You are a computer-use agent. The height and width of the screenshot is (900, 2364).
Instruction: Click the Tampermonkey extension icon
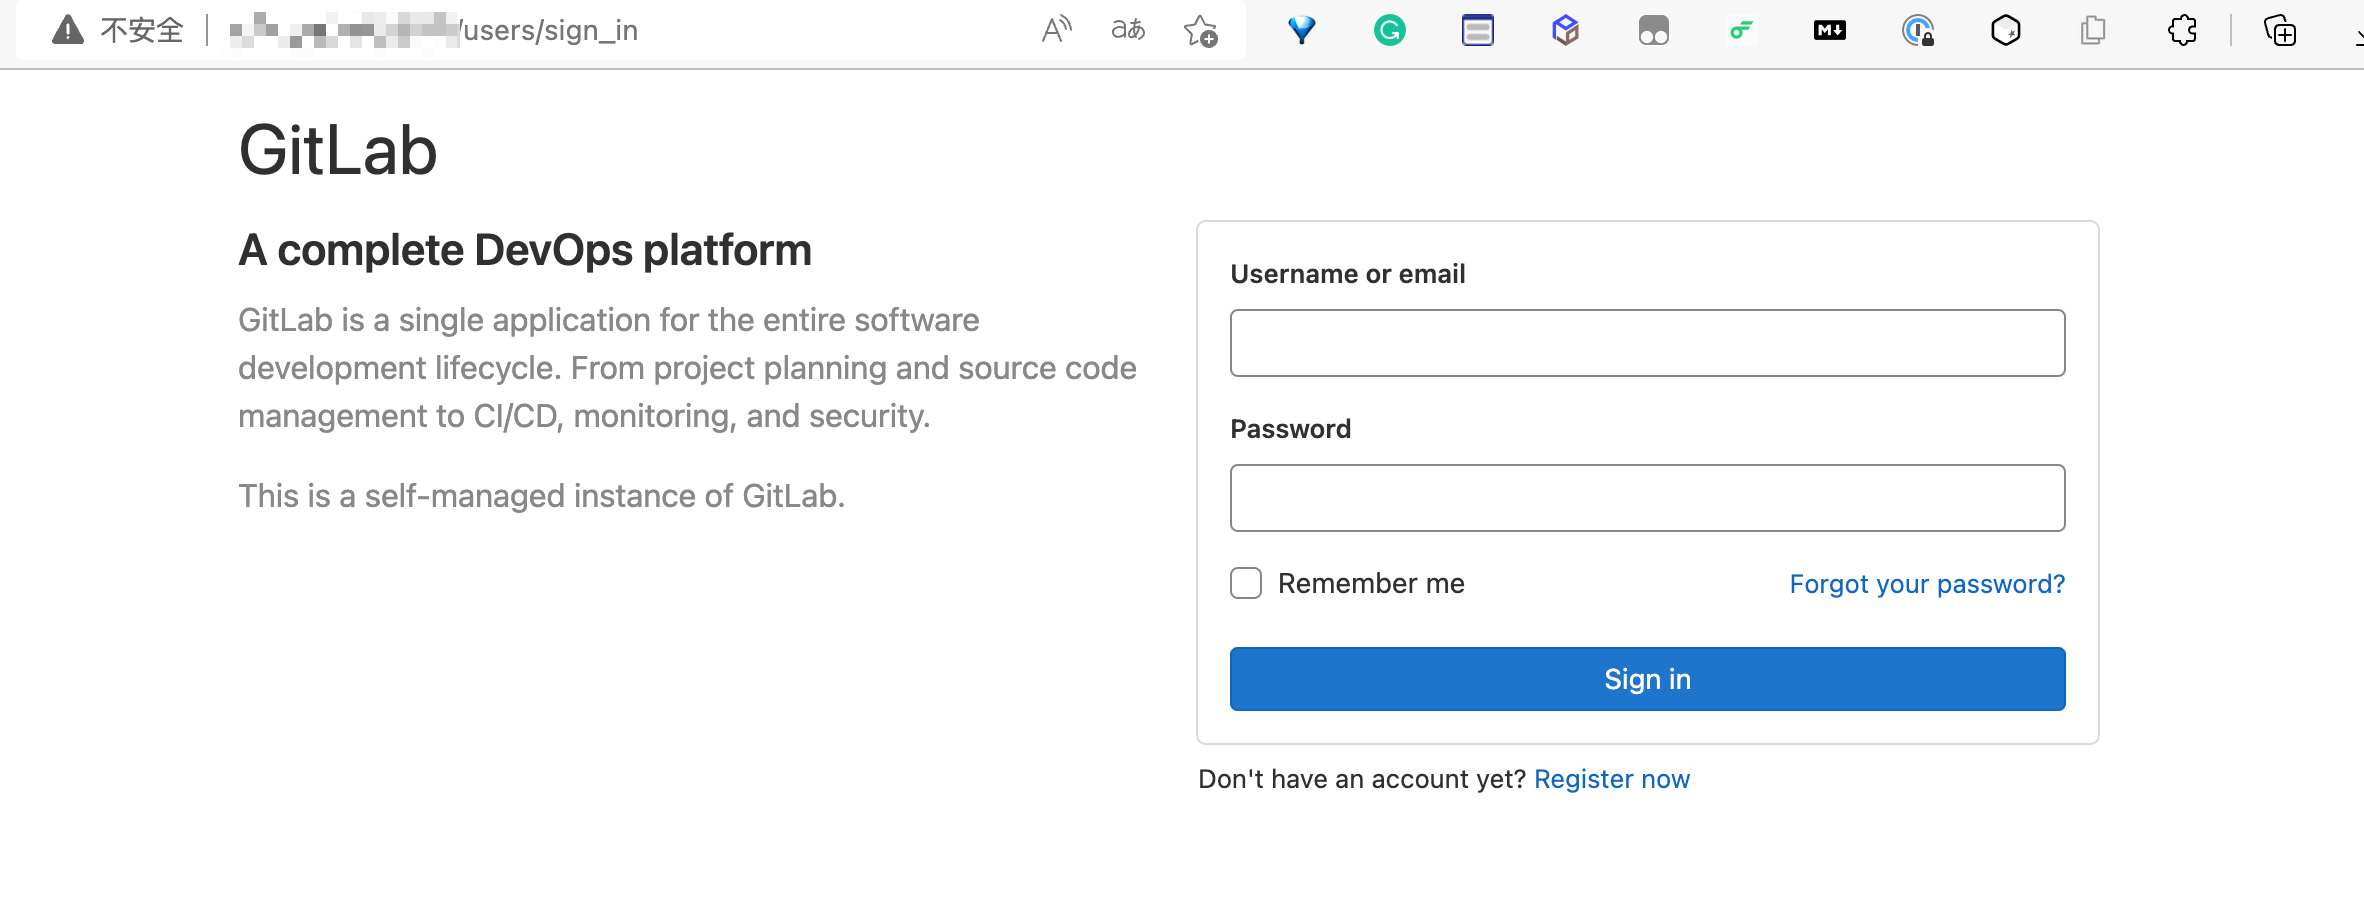click(x=1654, y=30)
